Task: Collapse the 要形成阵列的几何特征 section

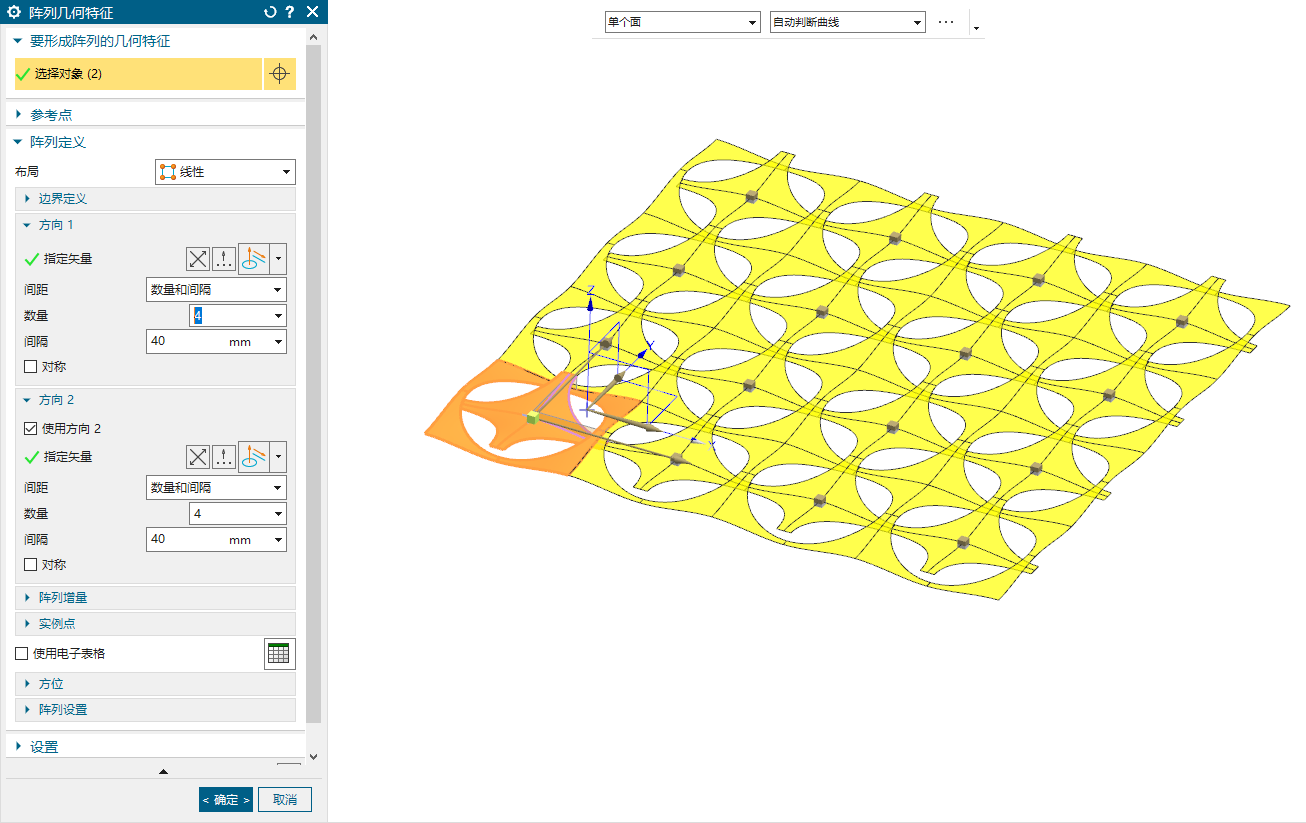Action: point(17,41)
